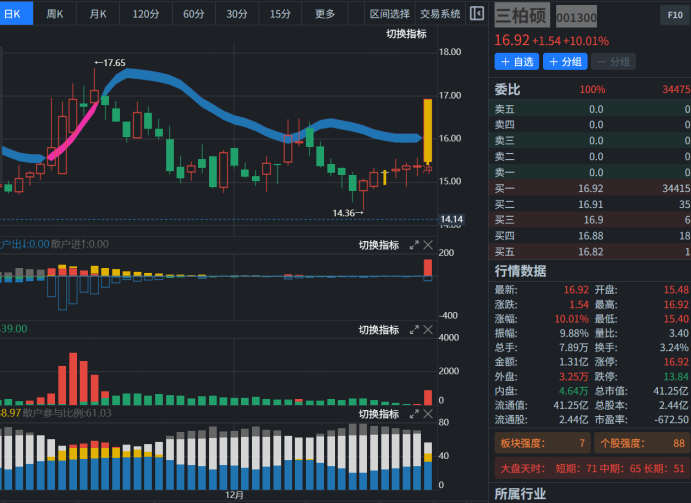Image resolution: width=691 pixels, height=503 pixels.
Task: Add stock to 自选 watchlist
Action: 516,62
